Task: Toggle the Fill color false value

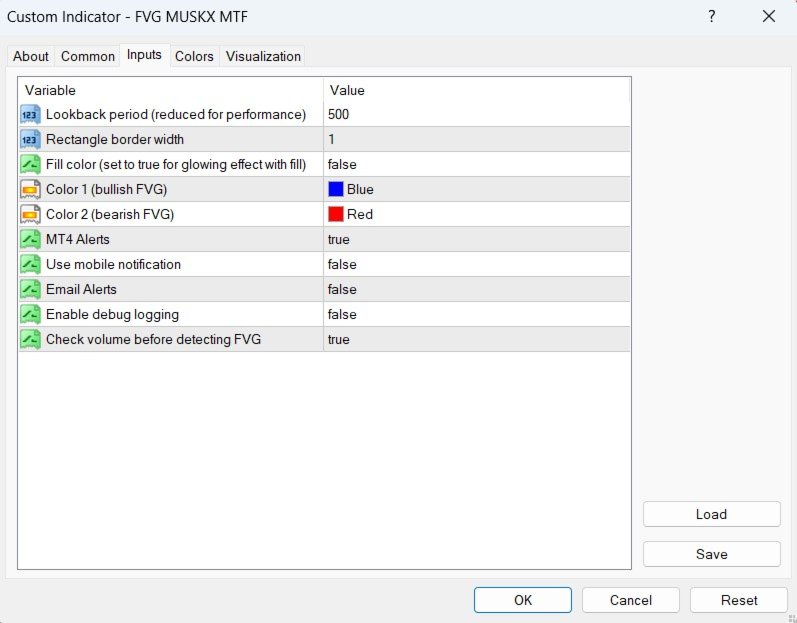Action: click(477, 164)
